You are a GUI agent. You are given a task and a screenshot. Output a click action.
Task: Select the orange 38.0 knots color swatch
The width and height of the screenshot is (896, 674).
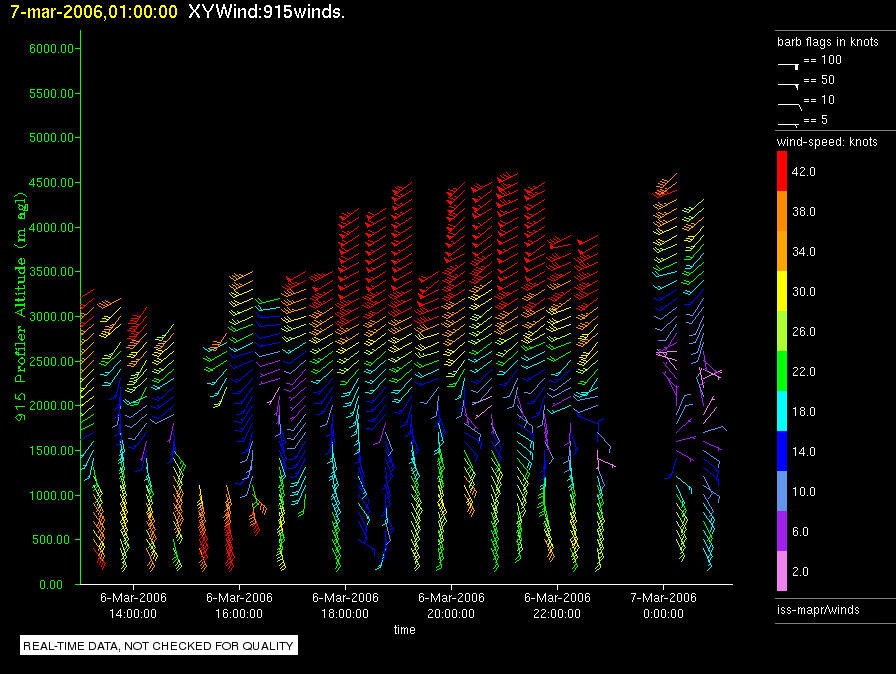[782, 212]
